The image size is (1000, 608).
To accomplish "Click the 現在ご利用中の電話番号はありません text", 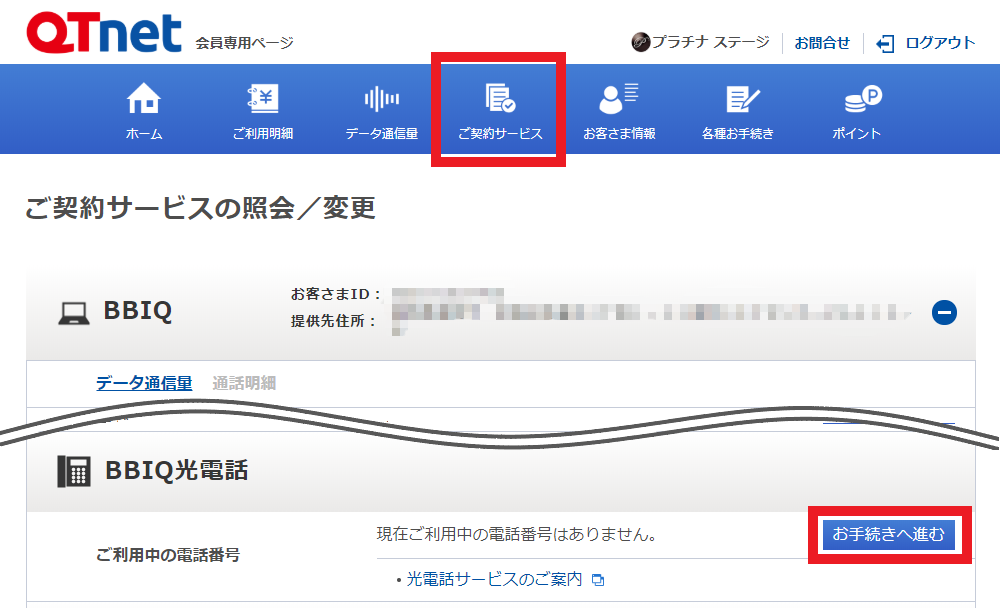I will (x=517, y=534).
